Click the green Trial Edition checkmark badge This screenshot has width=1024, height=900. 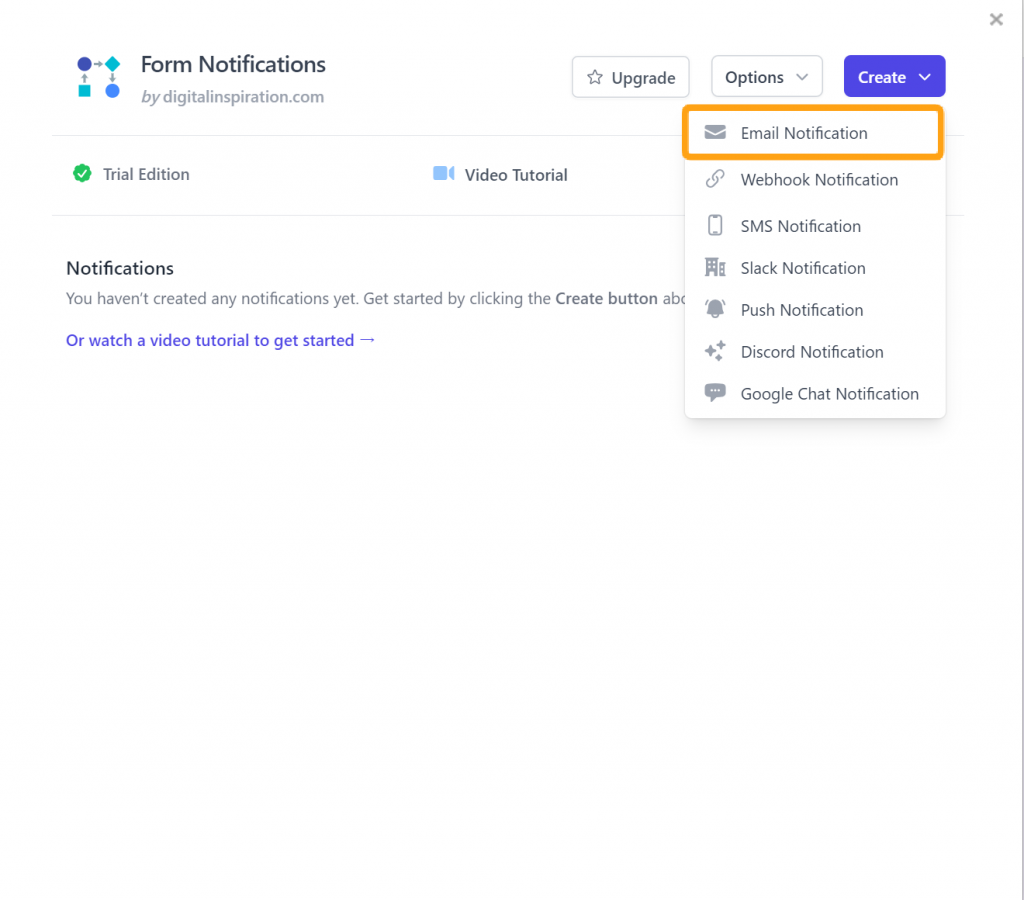coord(82,174)
